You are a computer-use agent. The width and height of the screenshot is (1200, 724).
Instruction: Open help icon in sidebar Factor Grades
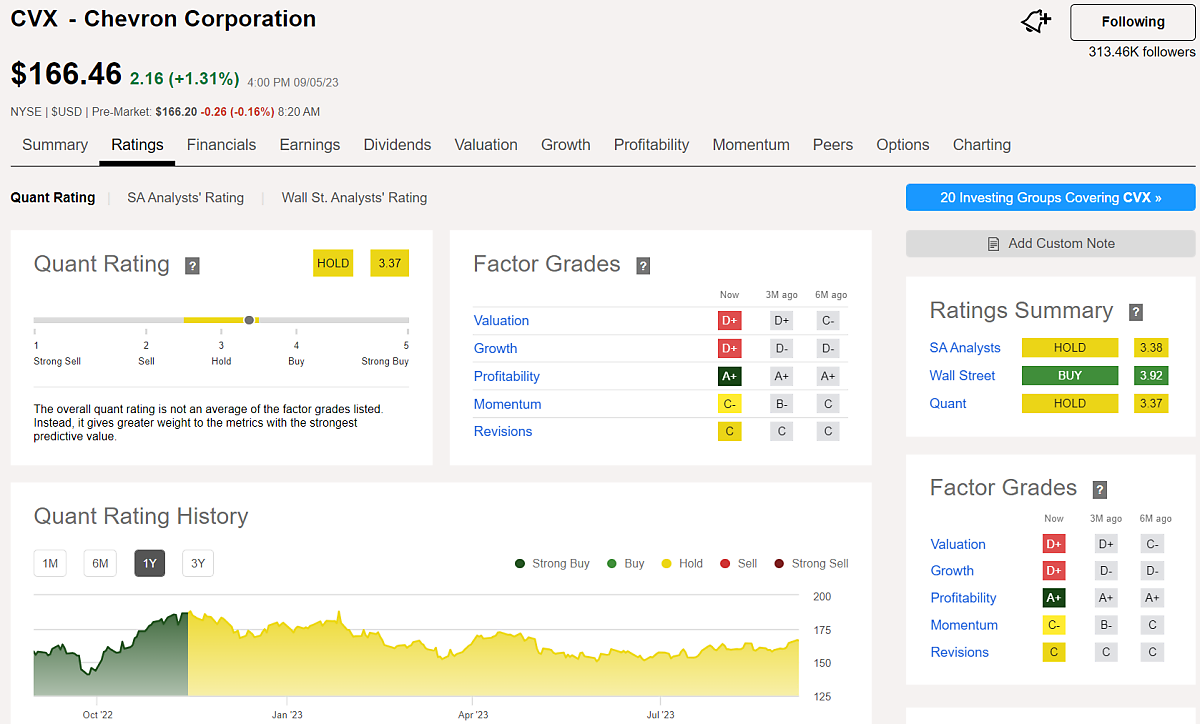(1100, 490)
